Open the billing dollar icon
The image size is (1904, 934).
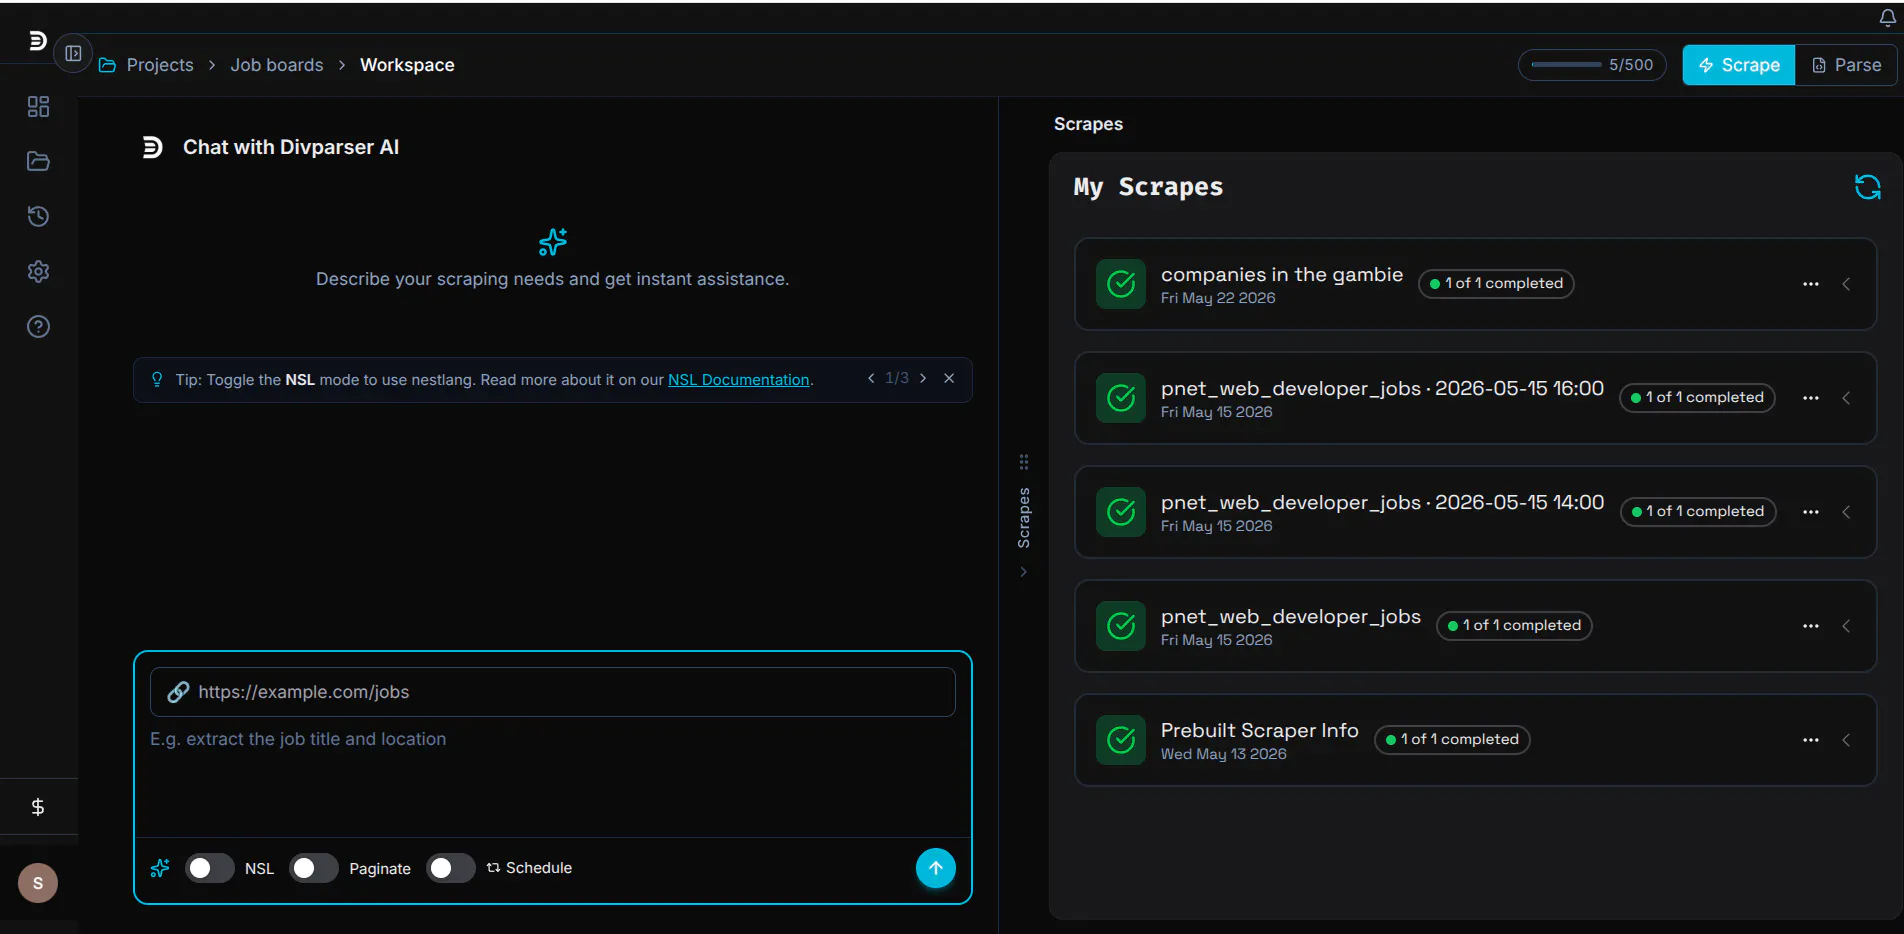tap(38, 806)
